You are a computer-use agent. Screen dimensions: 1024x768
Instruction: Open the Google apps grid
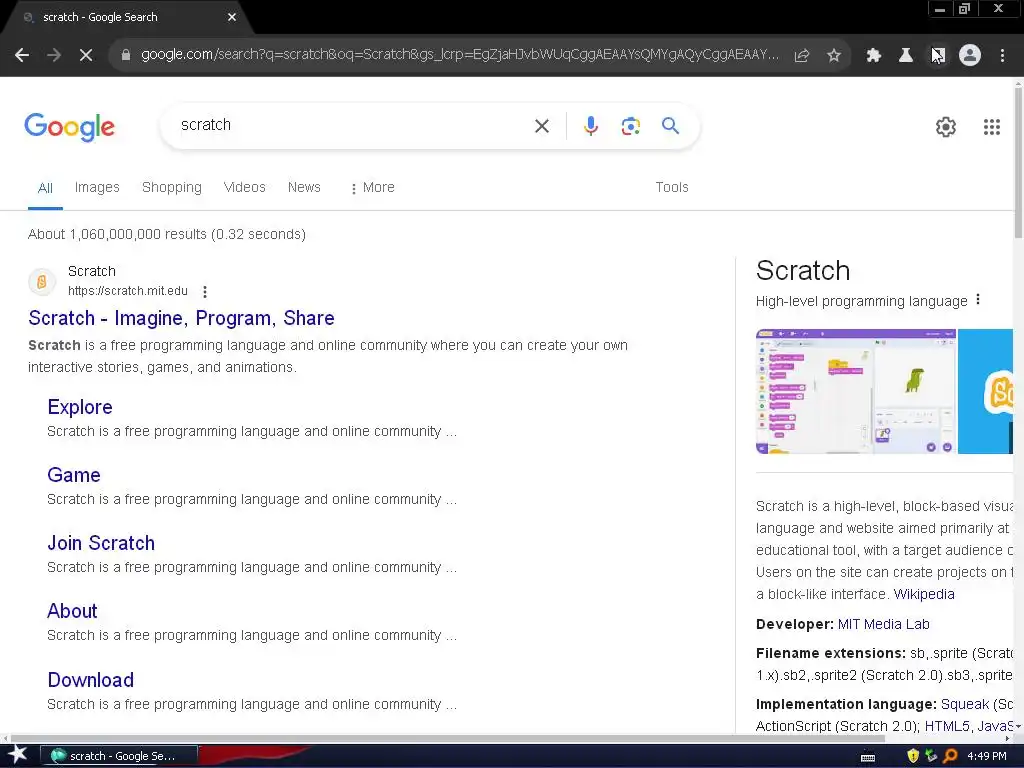[992, 127]
